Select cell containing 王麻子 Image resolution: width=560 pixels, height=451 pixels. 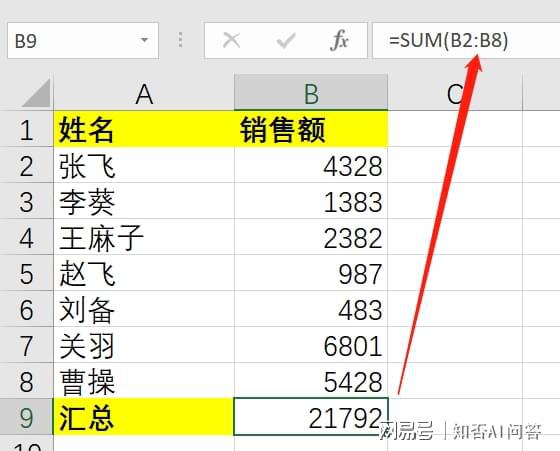tap(144, 237)
